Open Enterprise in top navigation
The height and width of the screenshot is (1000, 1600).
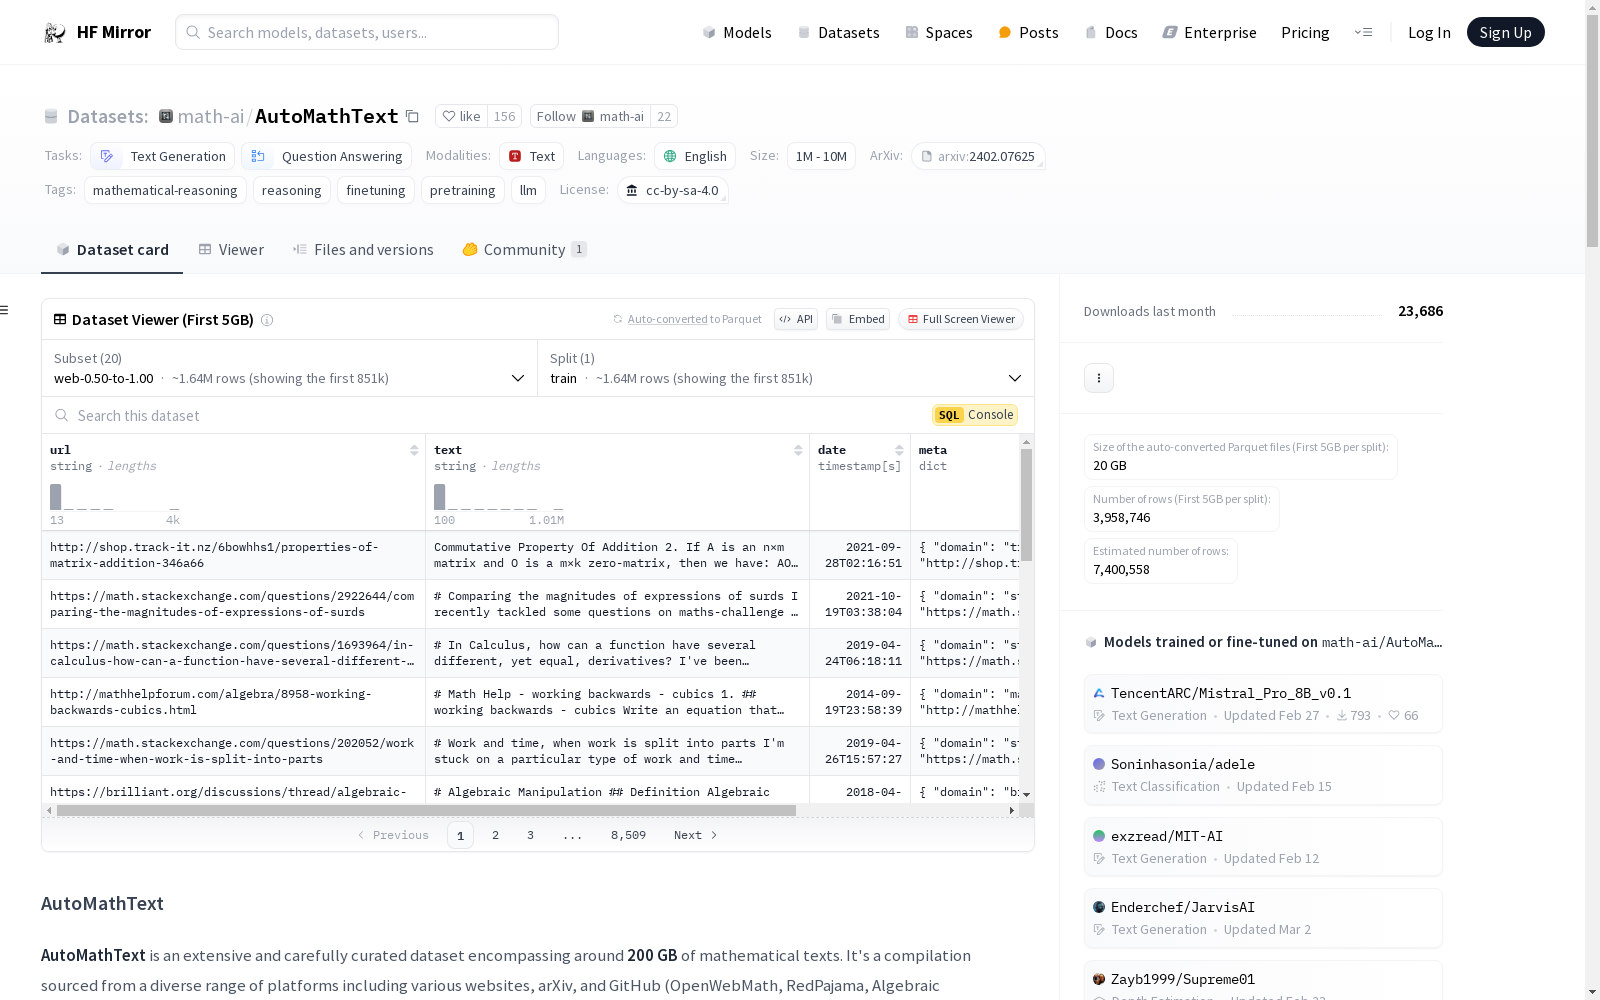pyautogui.click(x=1209, y=32)
